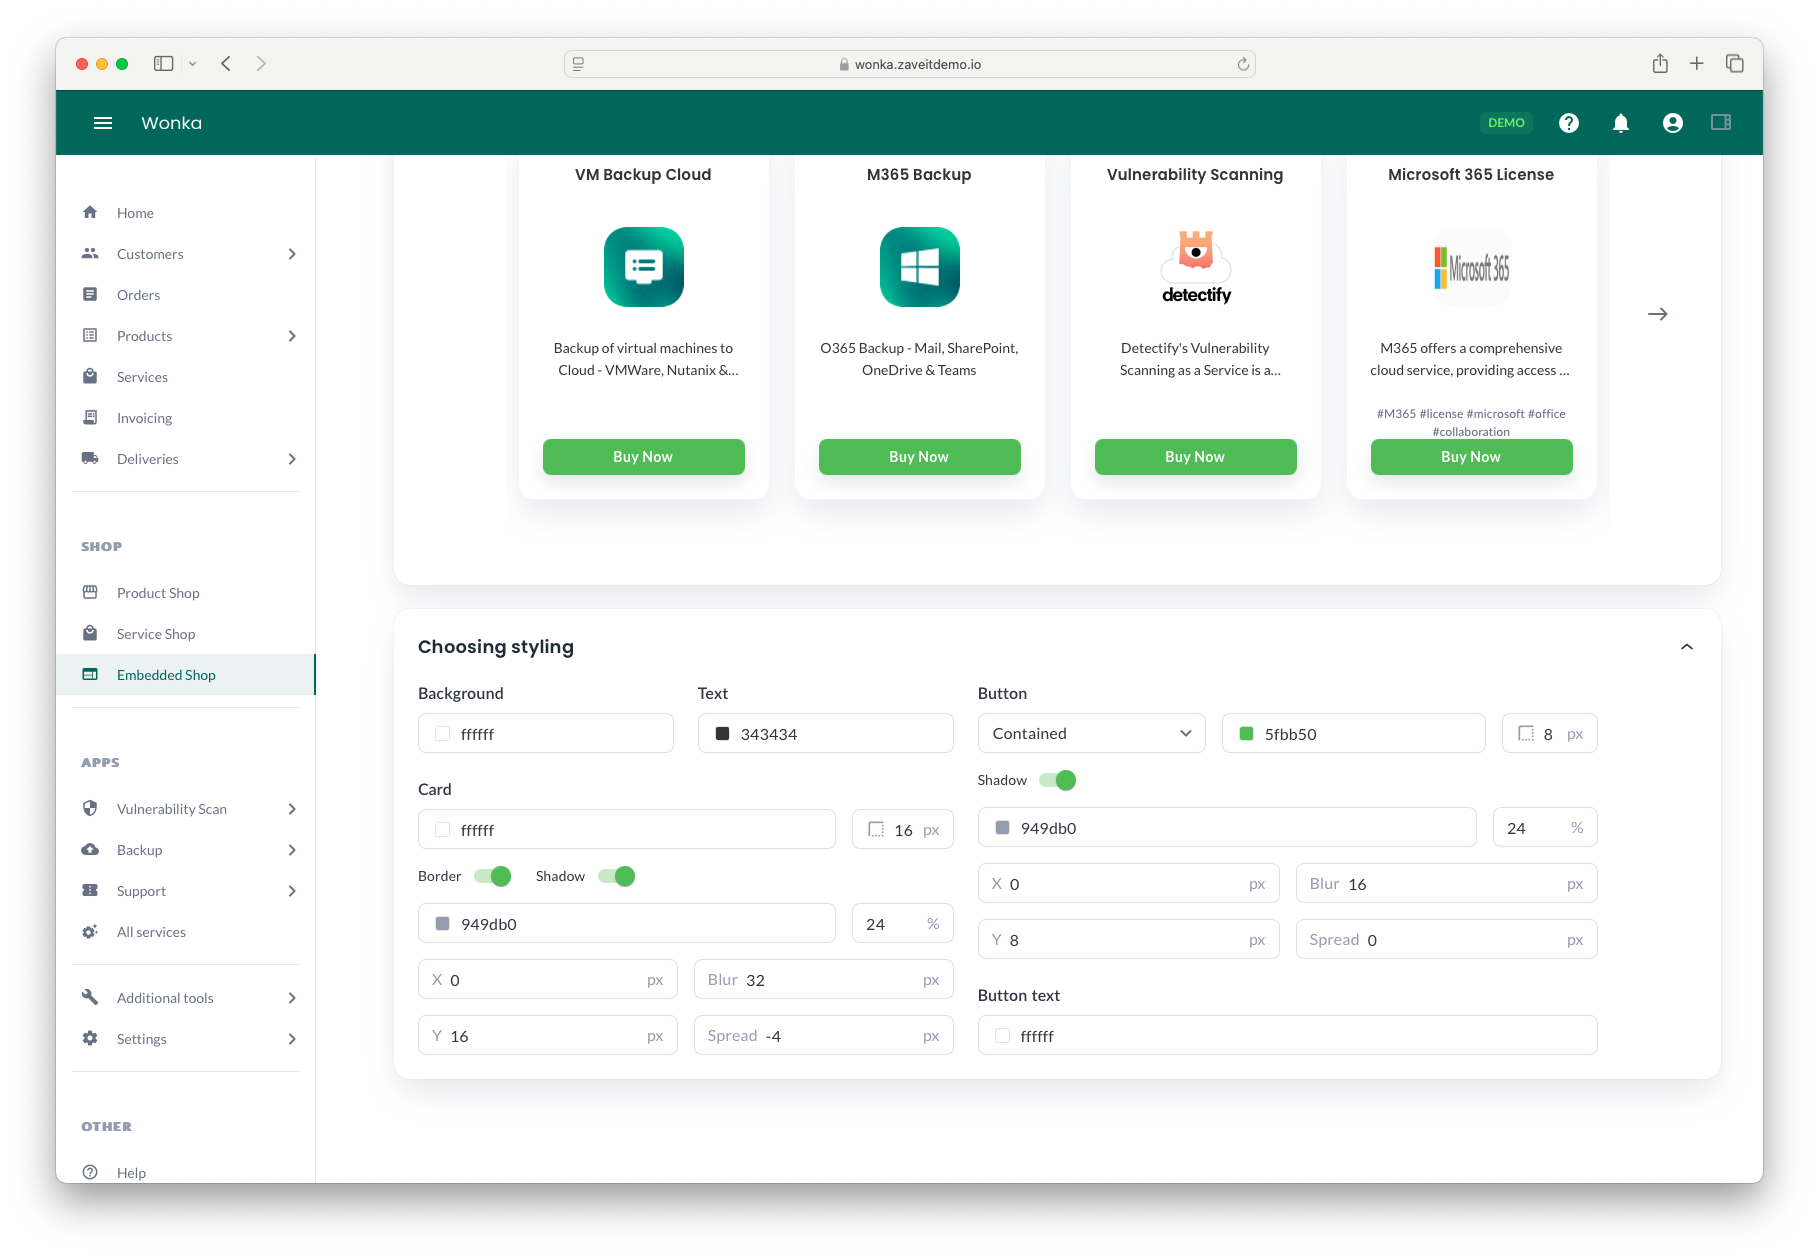Click the help question mark icon
Image resolution: width=1819 pixels, height=1257 pixels.
(1568, 123)
